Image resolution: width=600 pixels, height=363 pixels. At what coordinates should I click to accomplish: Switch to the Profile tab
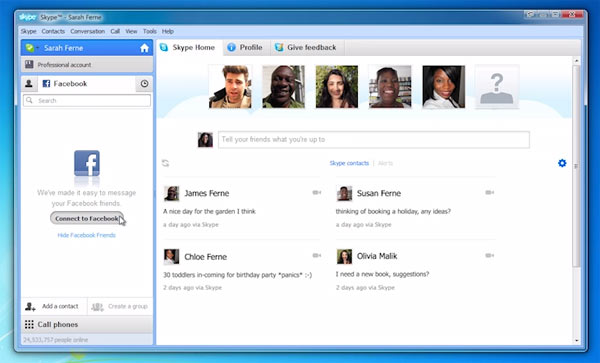click(246, 47)
